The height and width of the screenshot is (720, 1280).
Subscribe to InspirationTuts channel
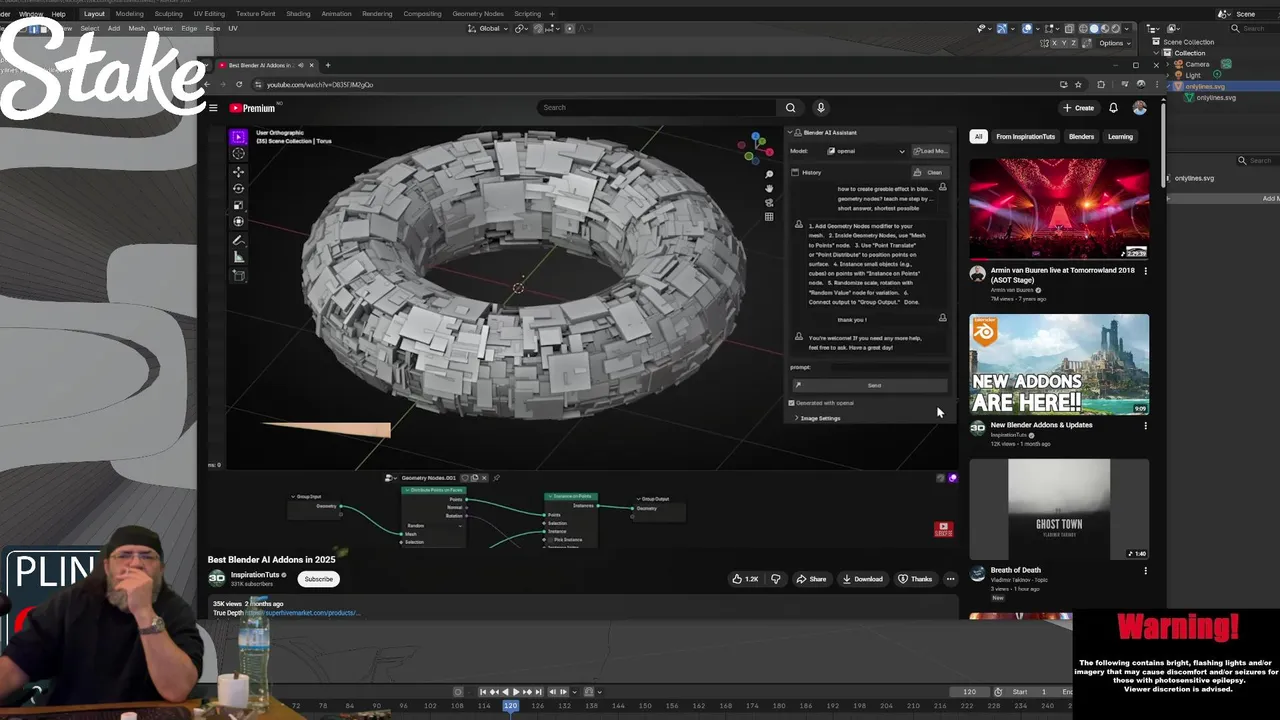tap(318, 579)
